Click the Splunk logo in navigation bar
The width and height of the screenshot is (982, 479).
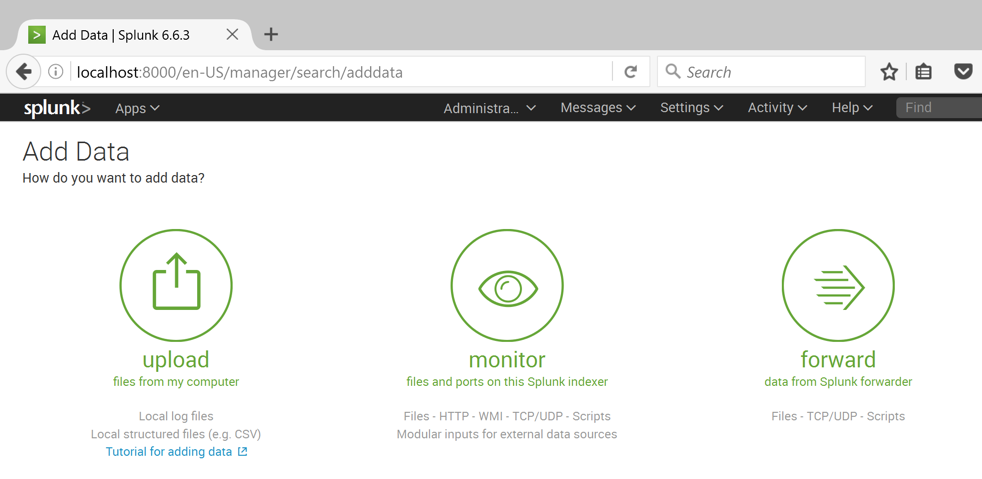(x=57, y=108)
